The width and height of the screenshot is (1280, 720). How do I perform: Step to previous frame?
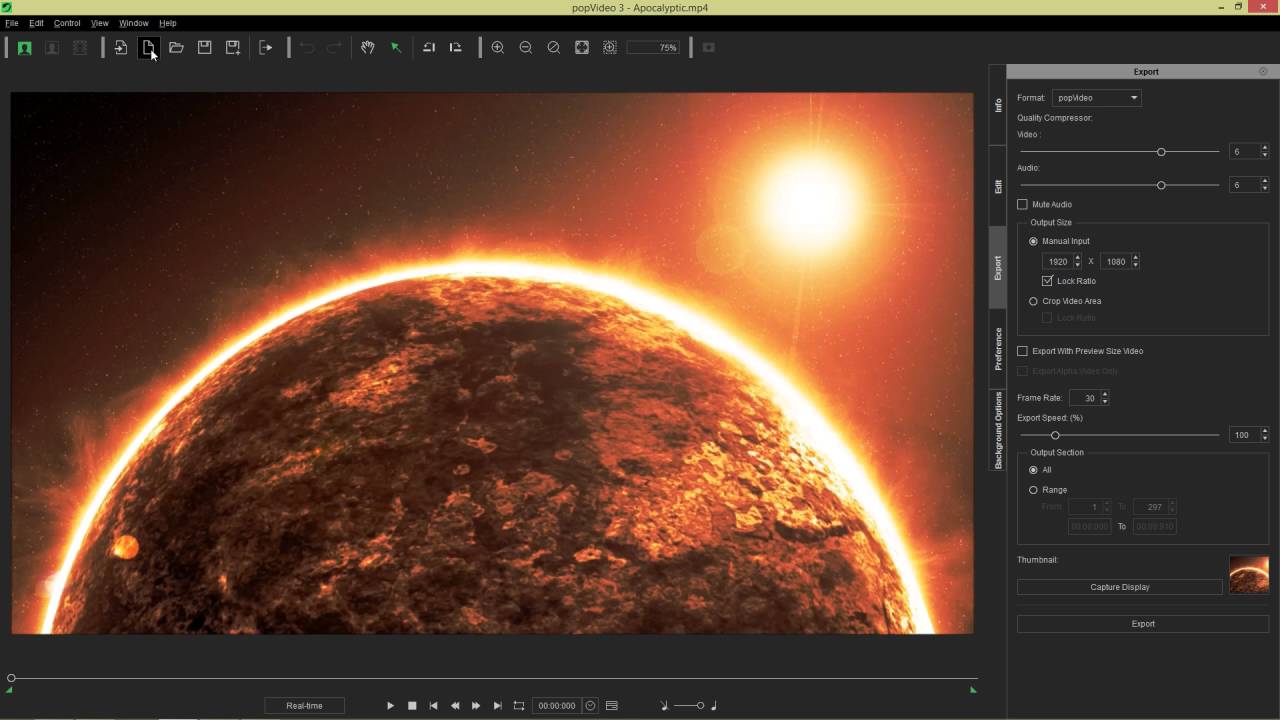455,705
